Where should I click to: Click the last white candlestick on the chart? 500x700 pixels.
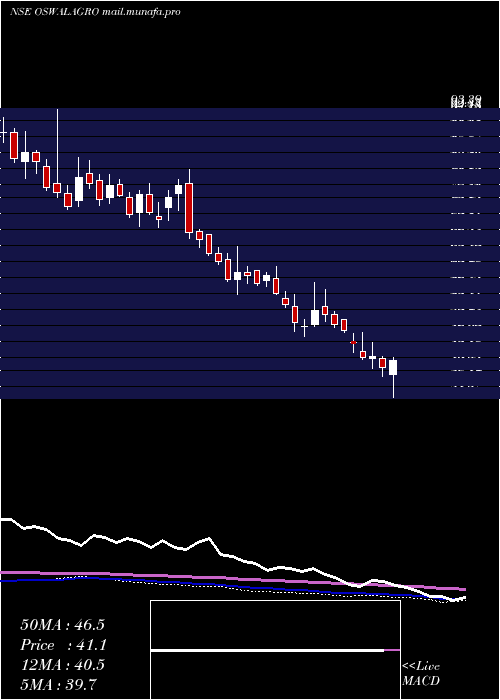[x=393, y=378]
